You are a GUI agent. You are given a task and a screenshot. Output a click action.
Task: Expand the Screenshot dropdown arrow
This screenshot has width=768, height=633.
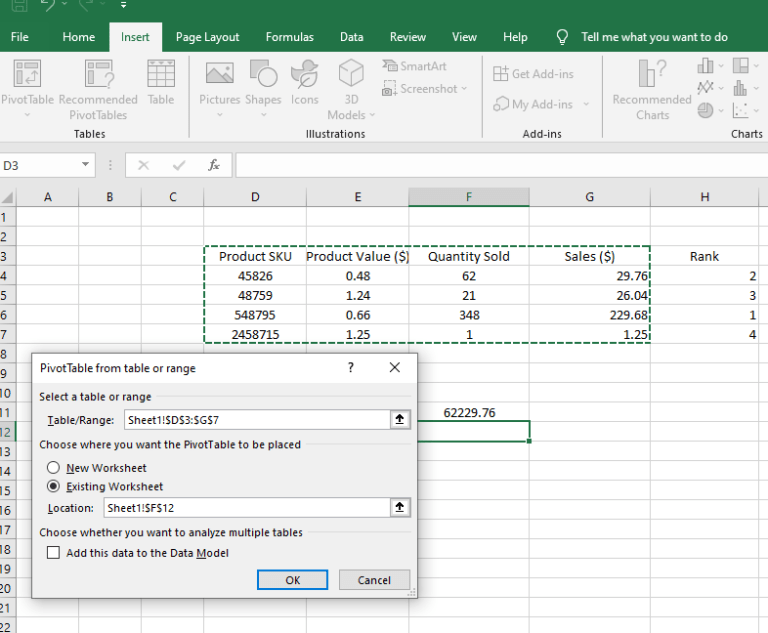tap(463, 89)
